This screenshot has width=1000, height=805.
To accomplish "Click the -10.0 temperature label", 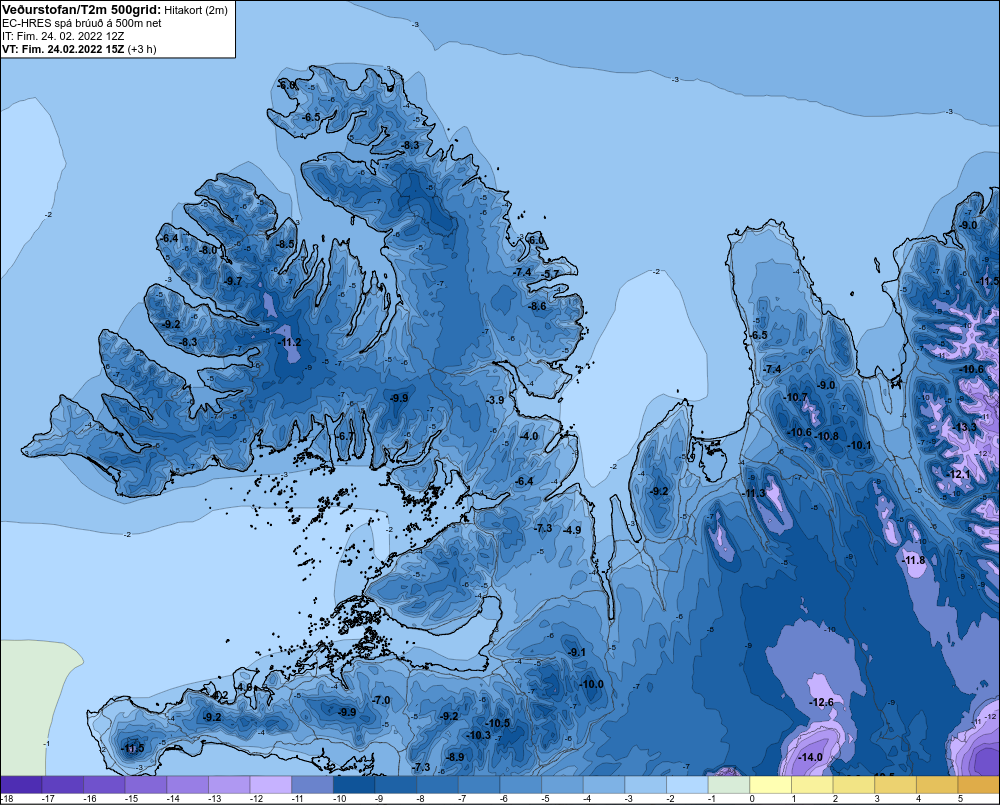I will point(591,684).
